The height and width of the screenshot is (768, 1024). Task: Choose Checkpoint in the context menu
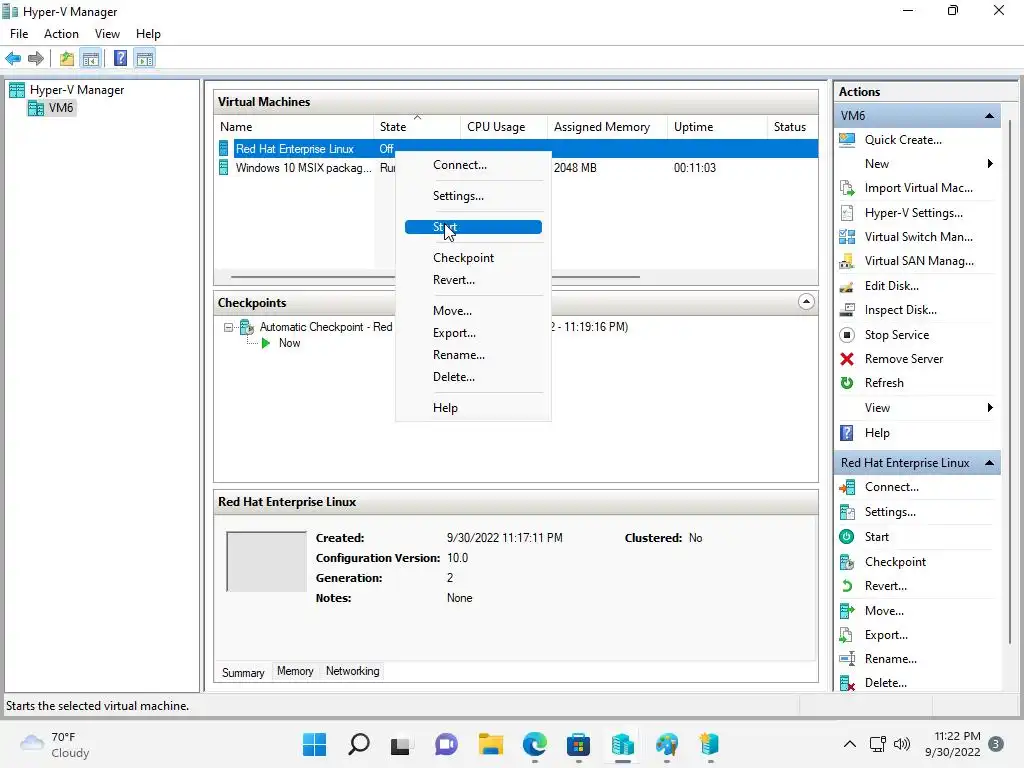coord(473,258)
